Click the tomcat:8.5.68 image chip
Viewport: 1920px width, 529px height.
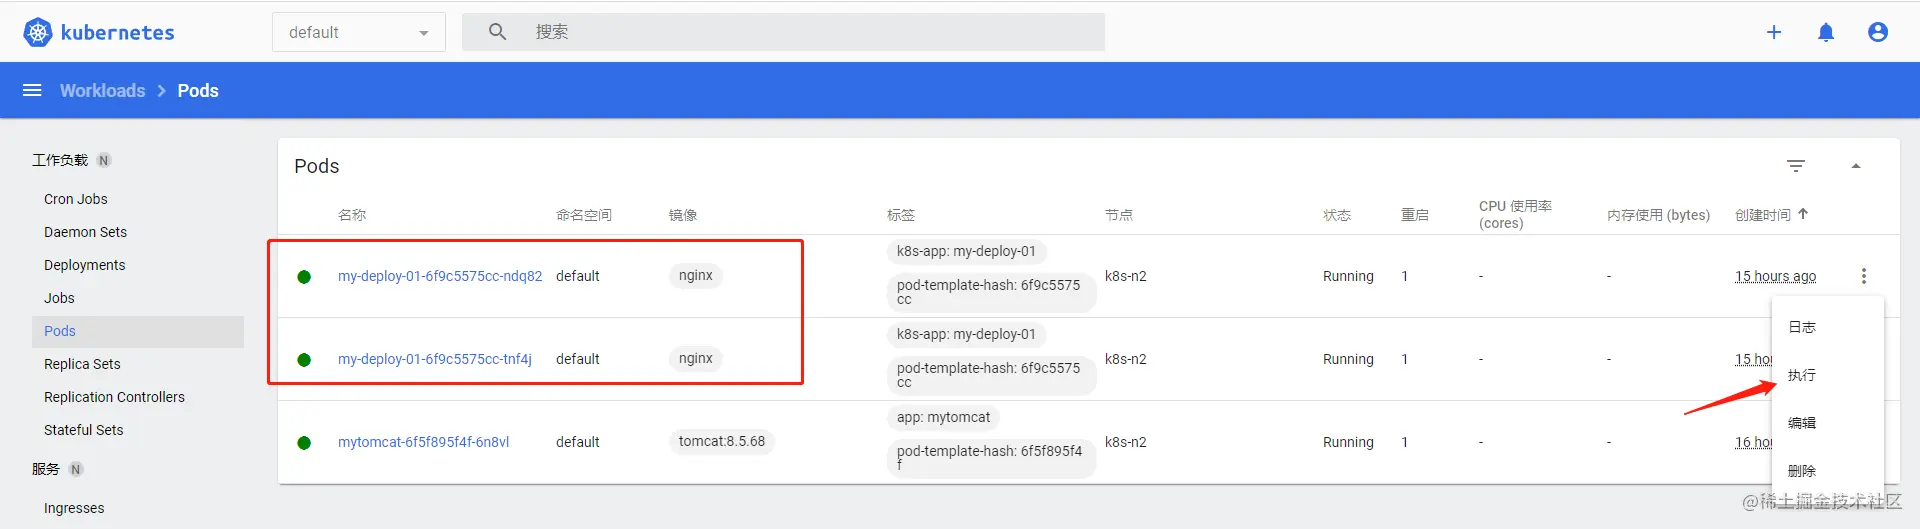pyautogui.click(x=722, y=441)
